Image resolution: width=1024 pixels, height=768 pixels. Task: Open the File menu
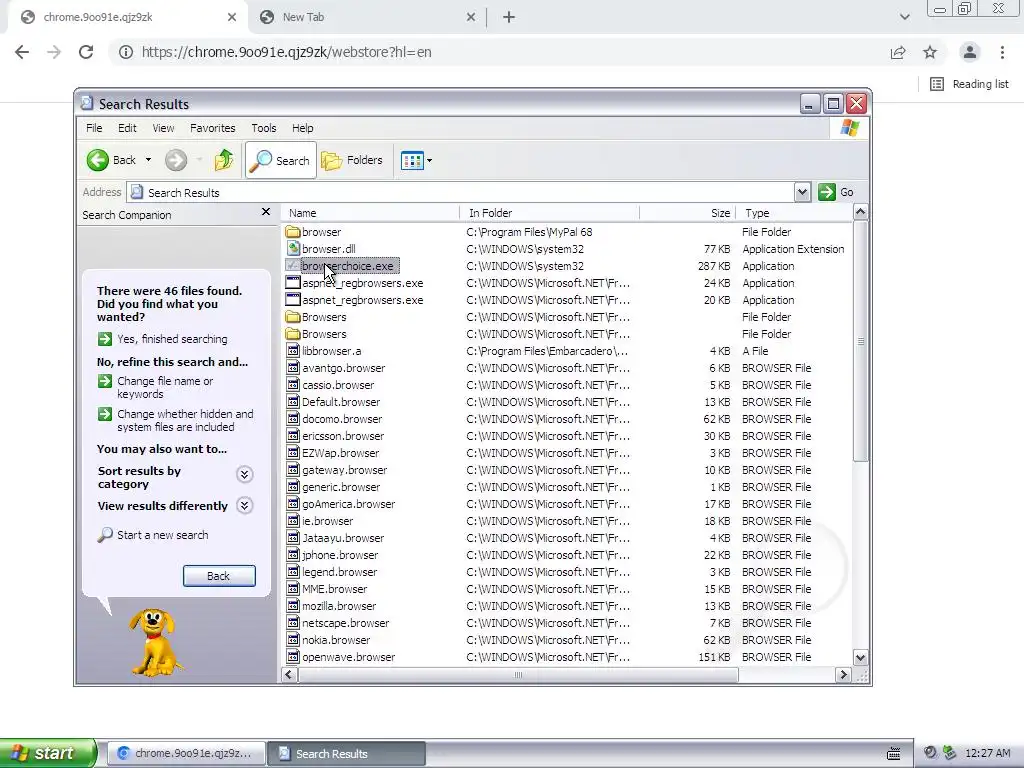pyautogui.click(x=94, y=128)
